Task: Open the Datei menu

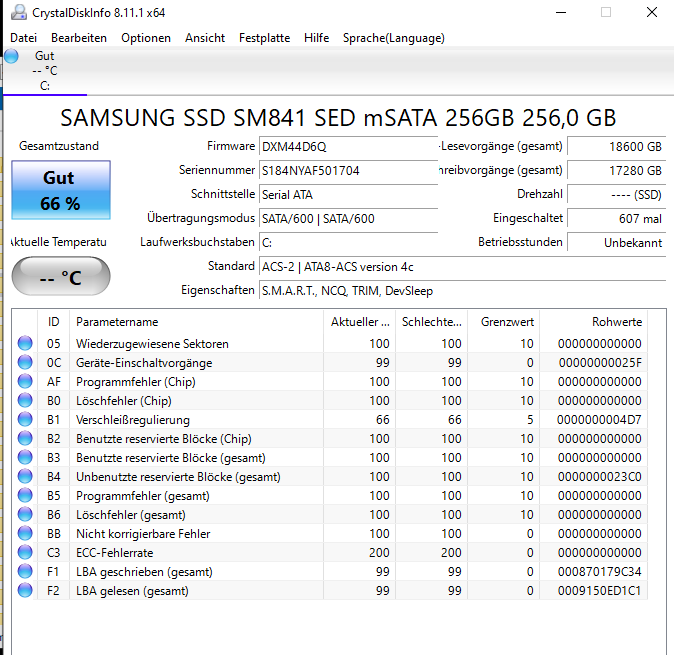Action: 23,38
